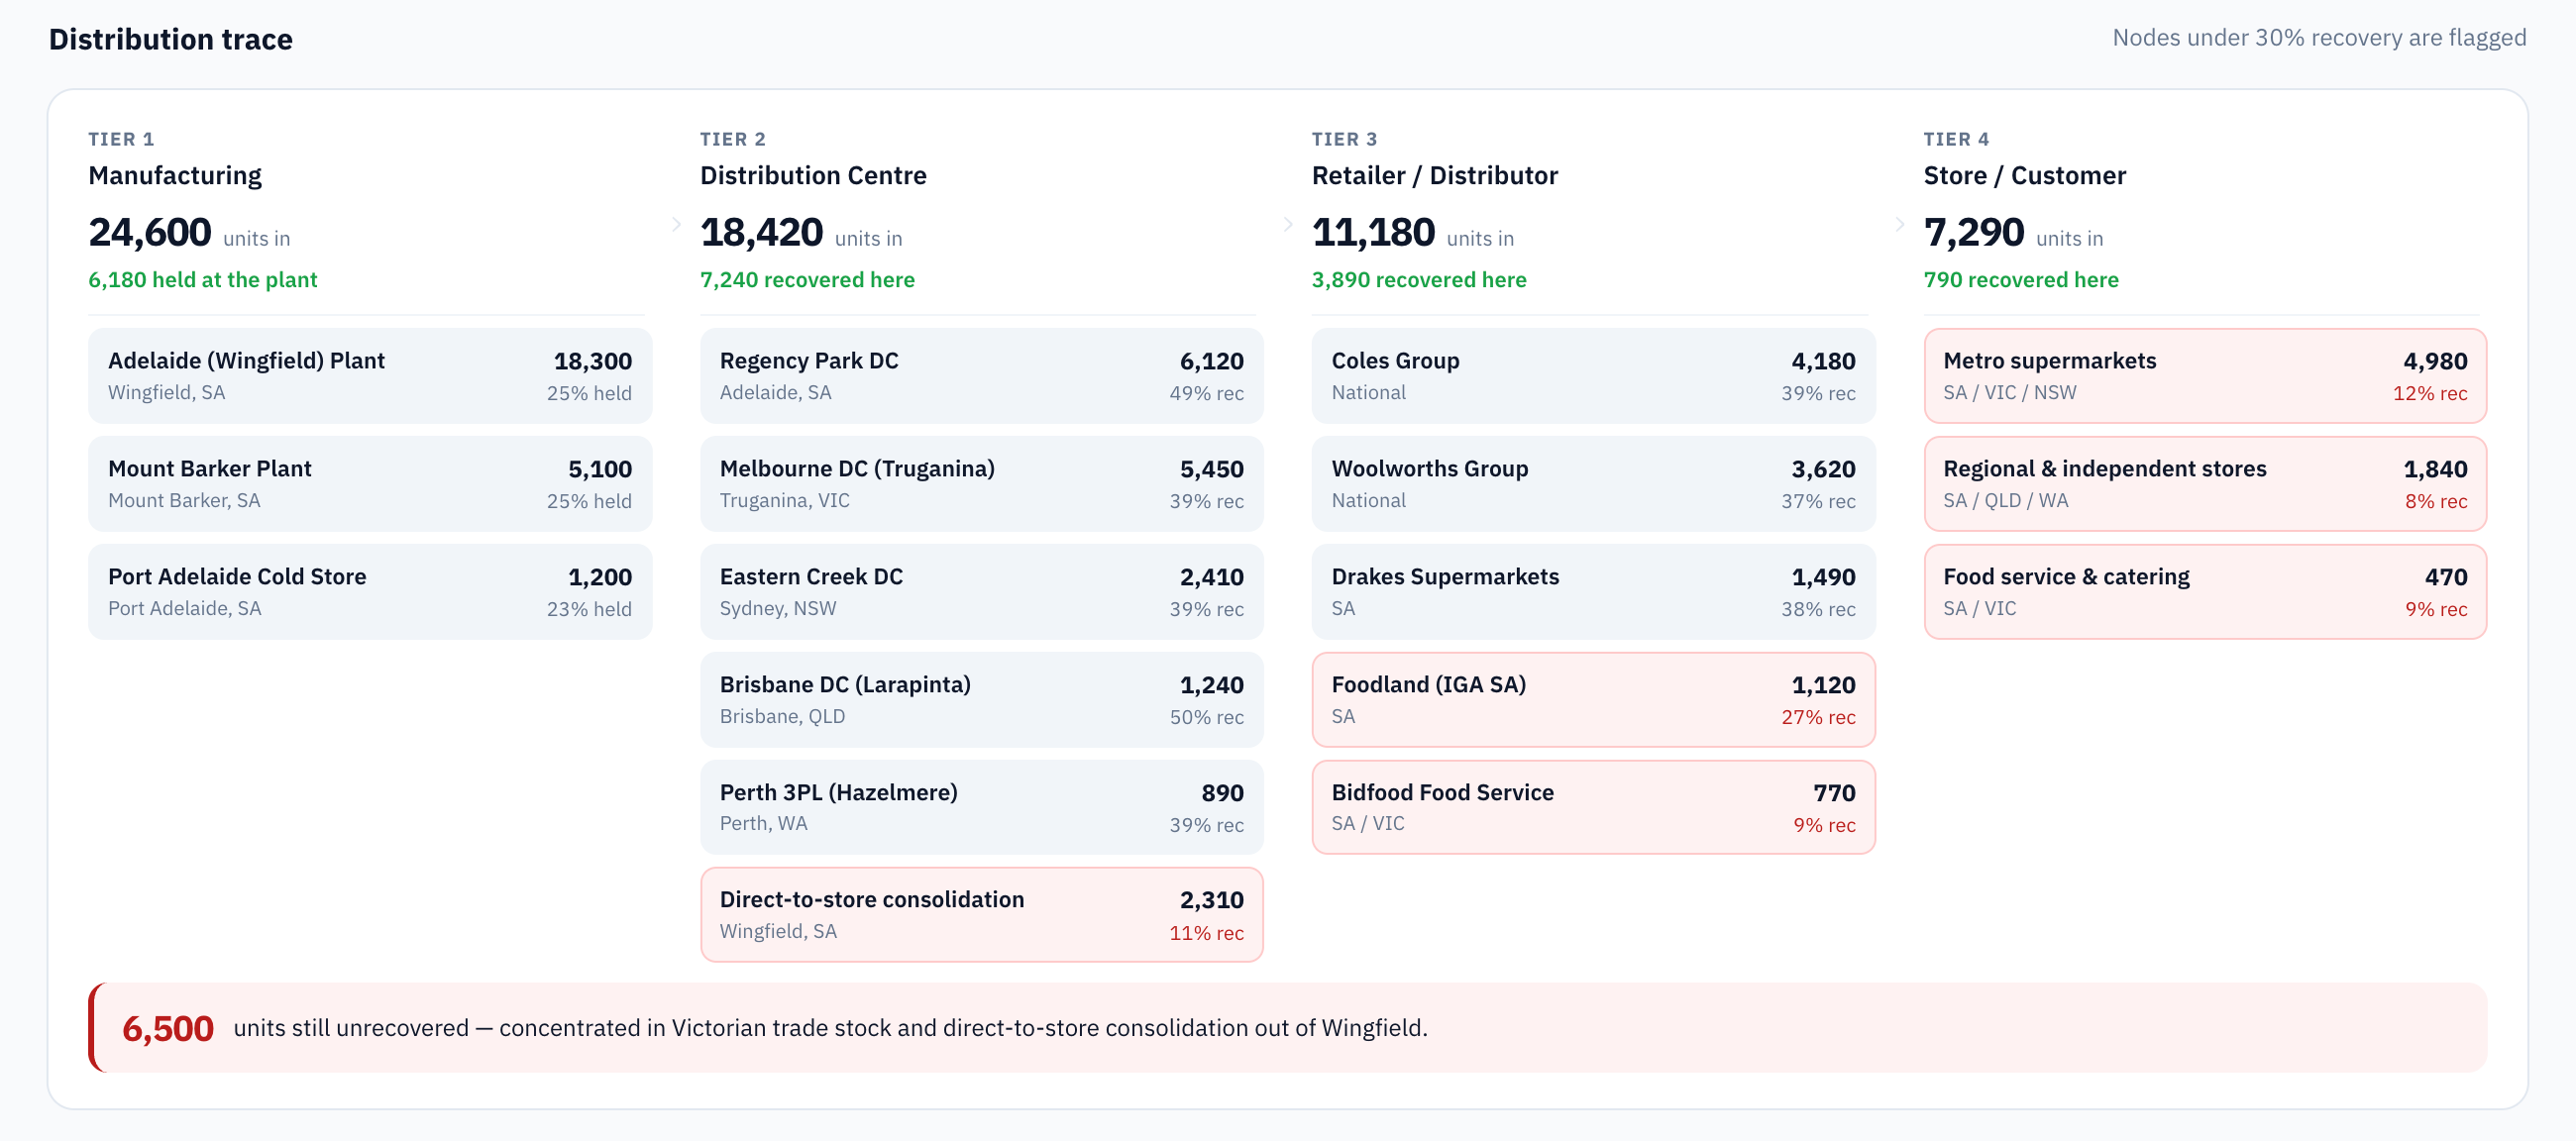Click chevron arrow between Tier 1 and Tier 2
The width and height of the screenshot is (2576, 1141).
tap(676, 224)
